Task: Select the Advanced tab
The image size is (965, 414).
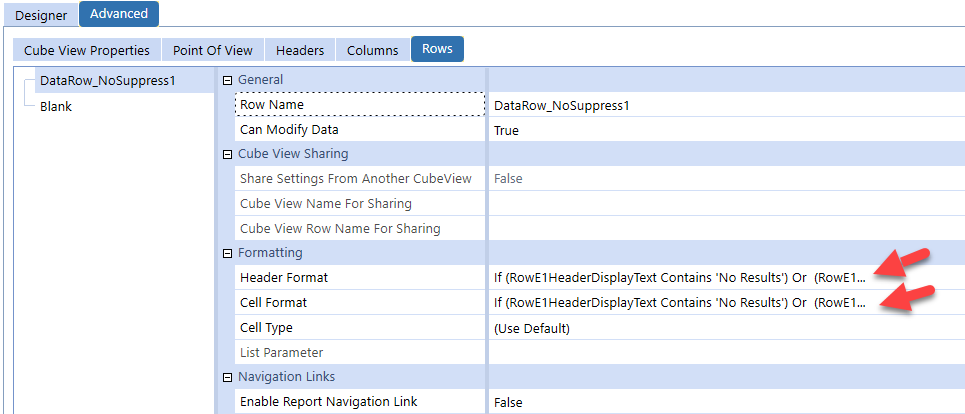Action: point(118,14)
